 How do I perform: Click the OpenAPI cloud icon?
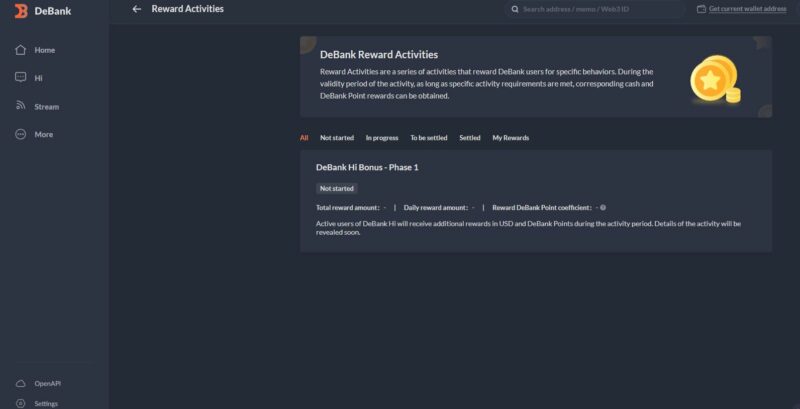(x=20, y=384)
